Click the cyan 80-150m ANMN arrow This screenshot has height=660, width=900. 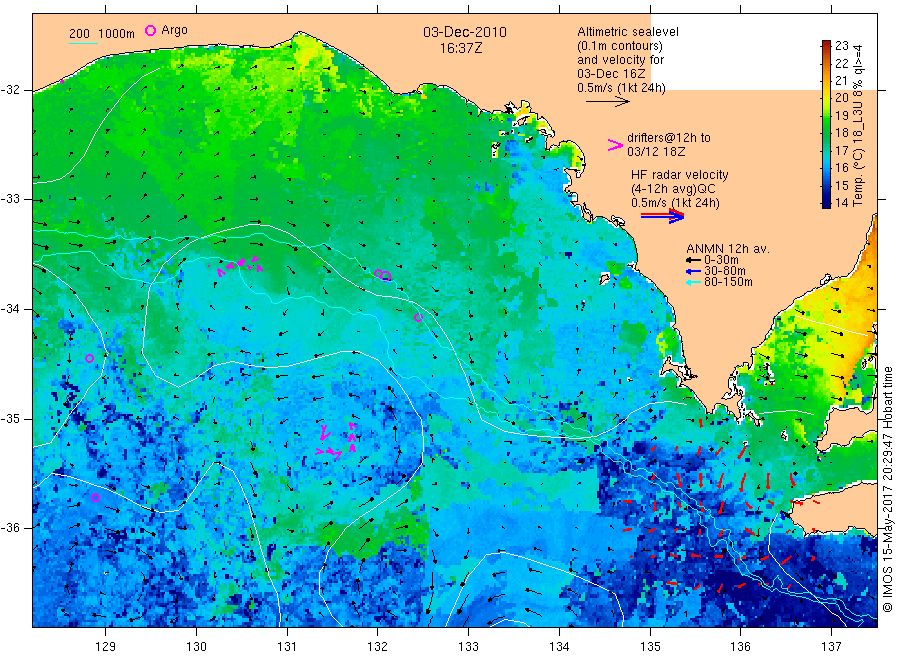click(x=693, y=282)
